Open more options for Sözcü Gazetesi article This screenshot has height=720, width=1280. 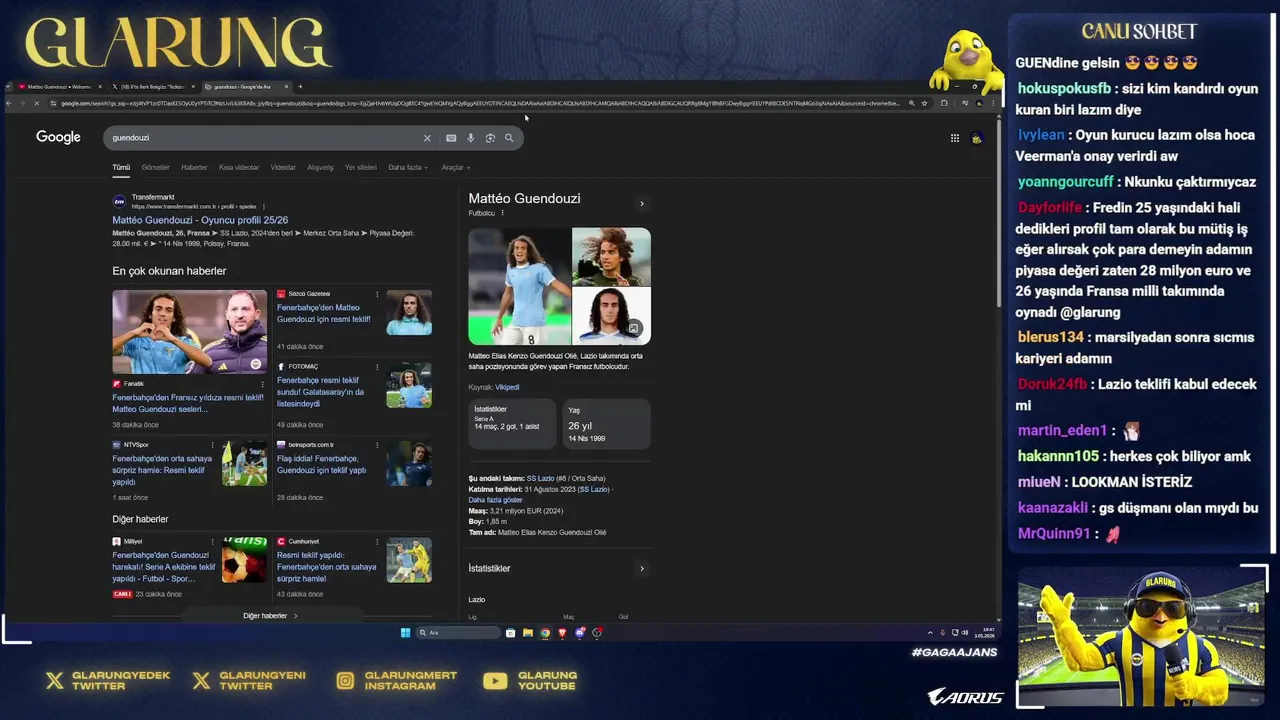point(377,294)
